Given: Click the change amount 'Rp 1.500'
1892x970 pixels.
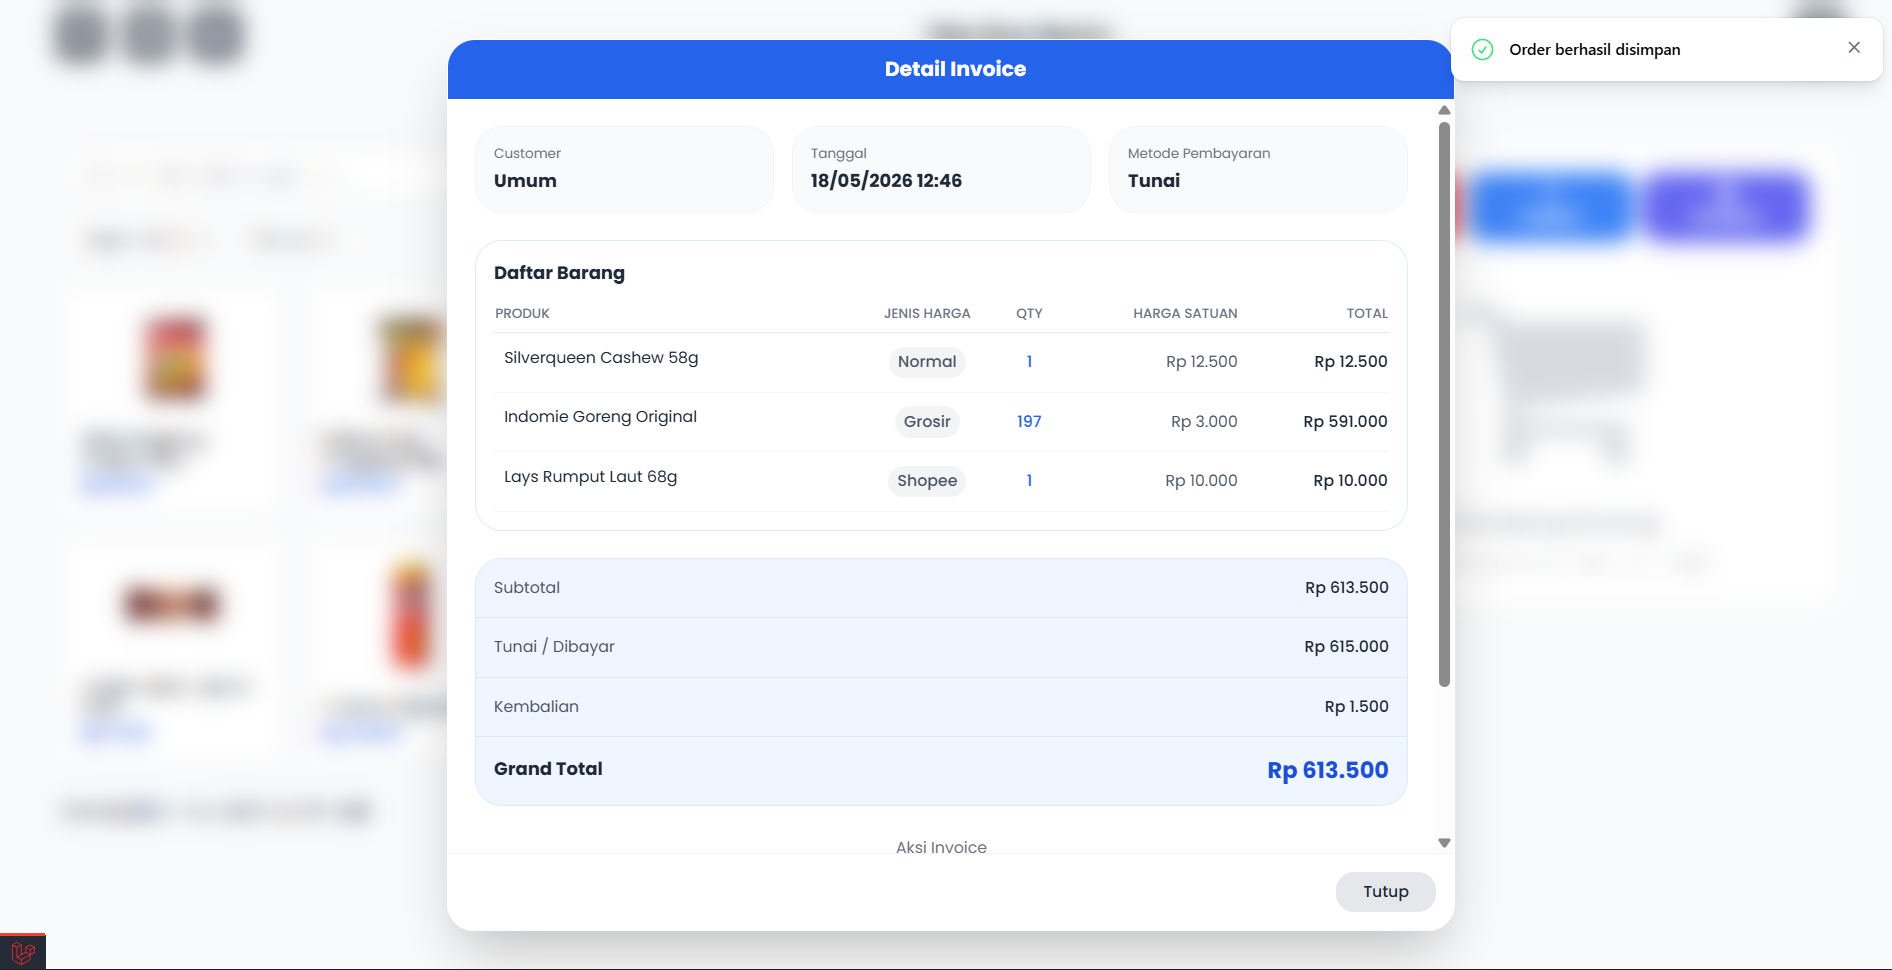Looking at the screenshot, I should coord(1356,707).
